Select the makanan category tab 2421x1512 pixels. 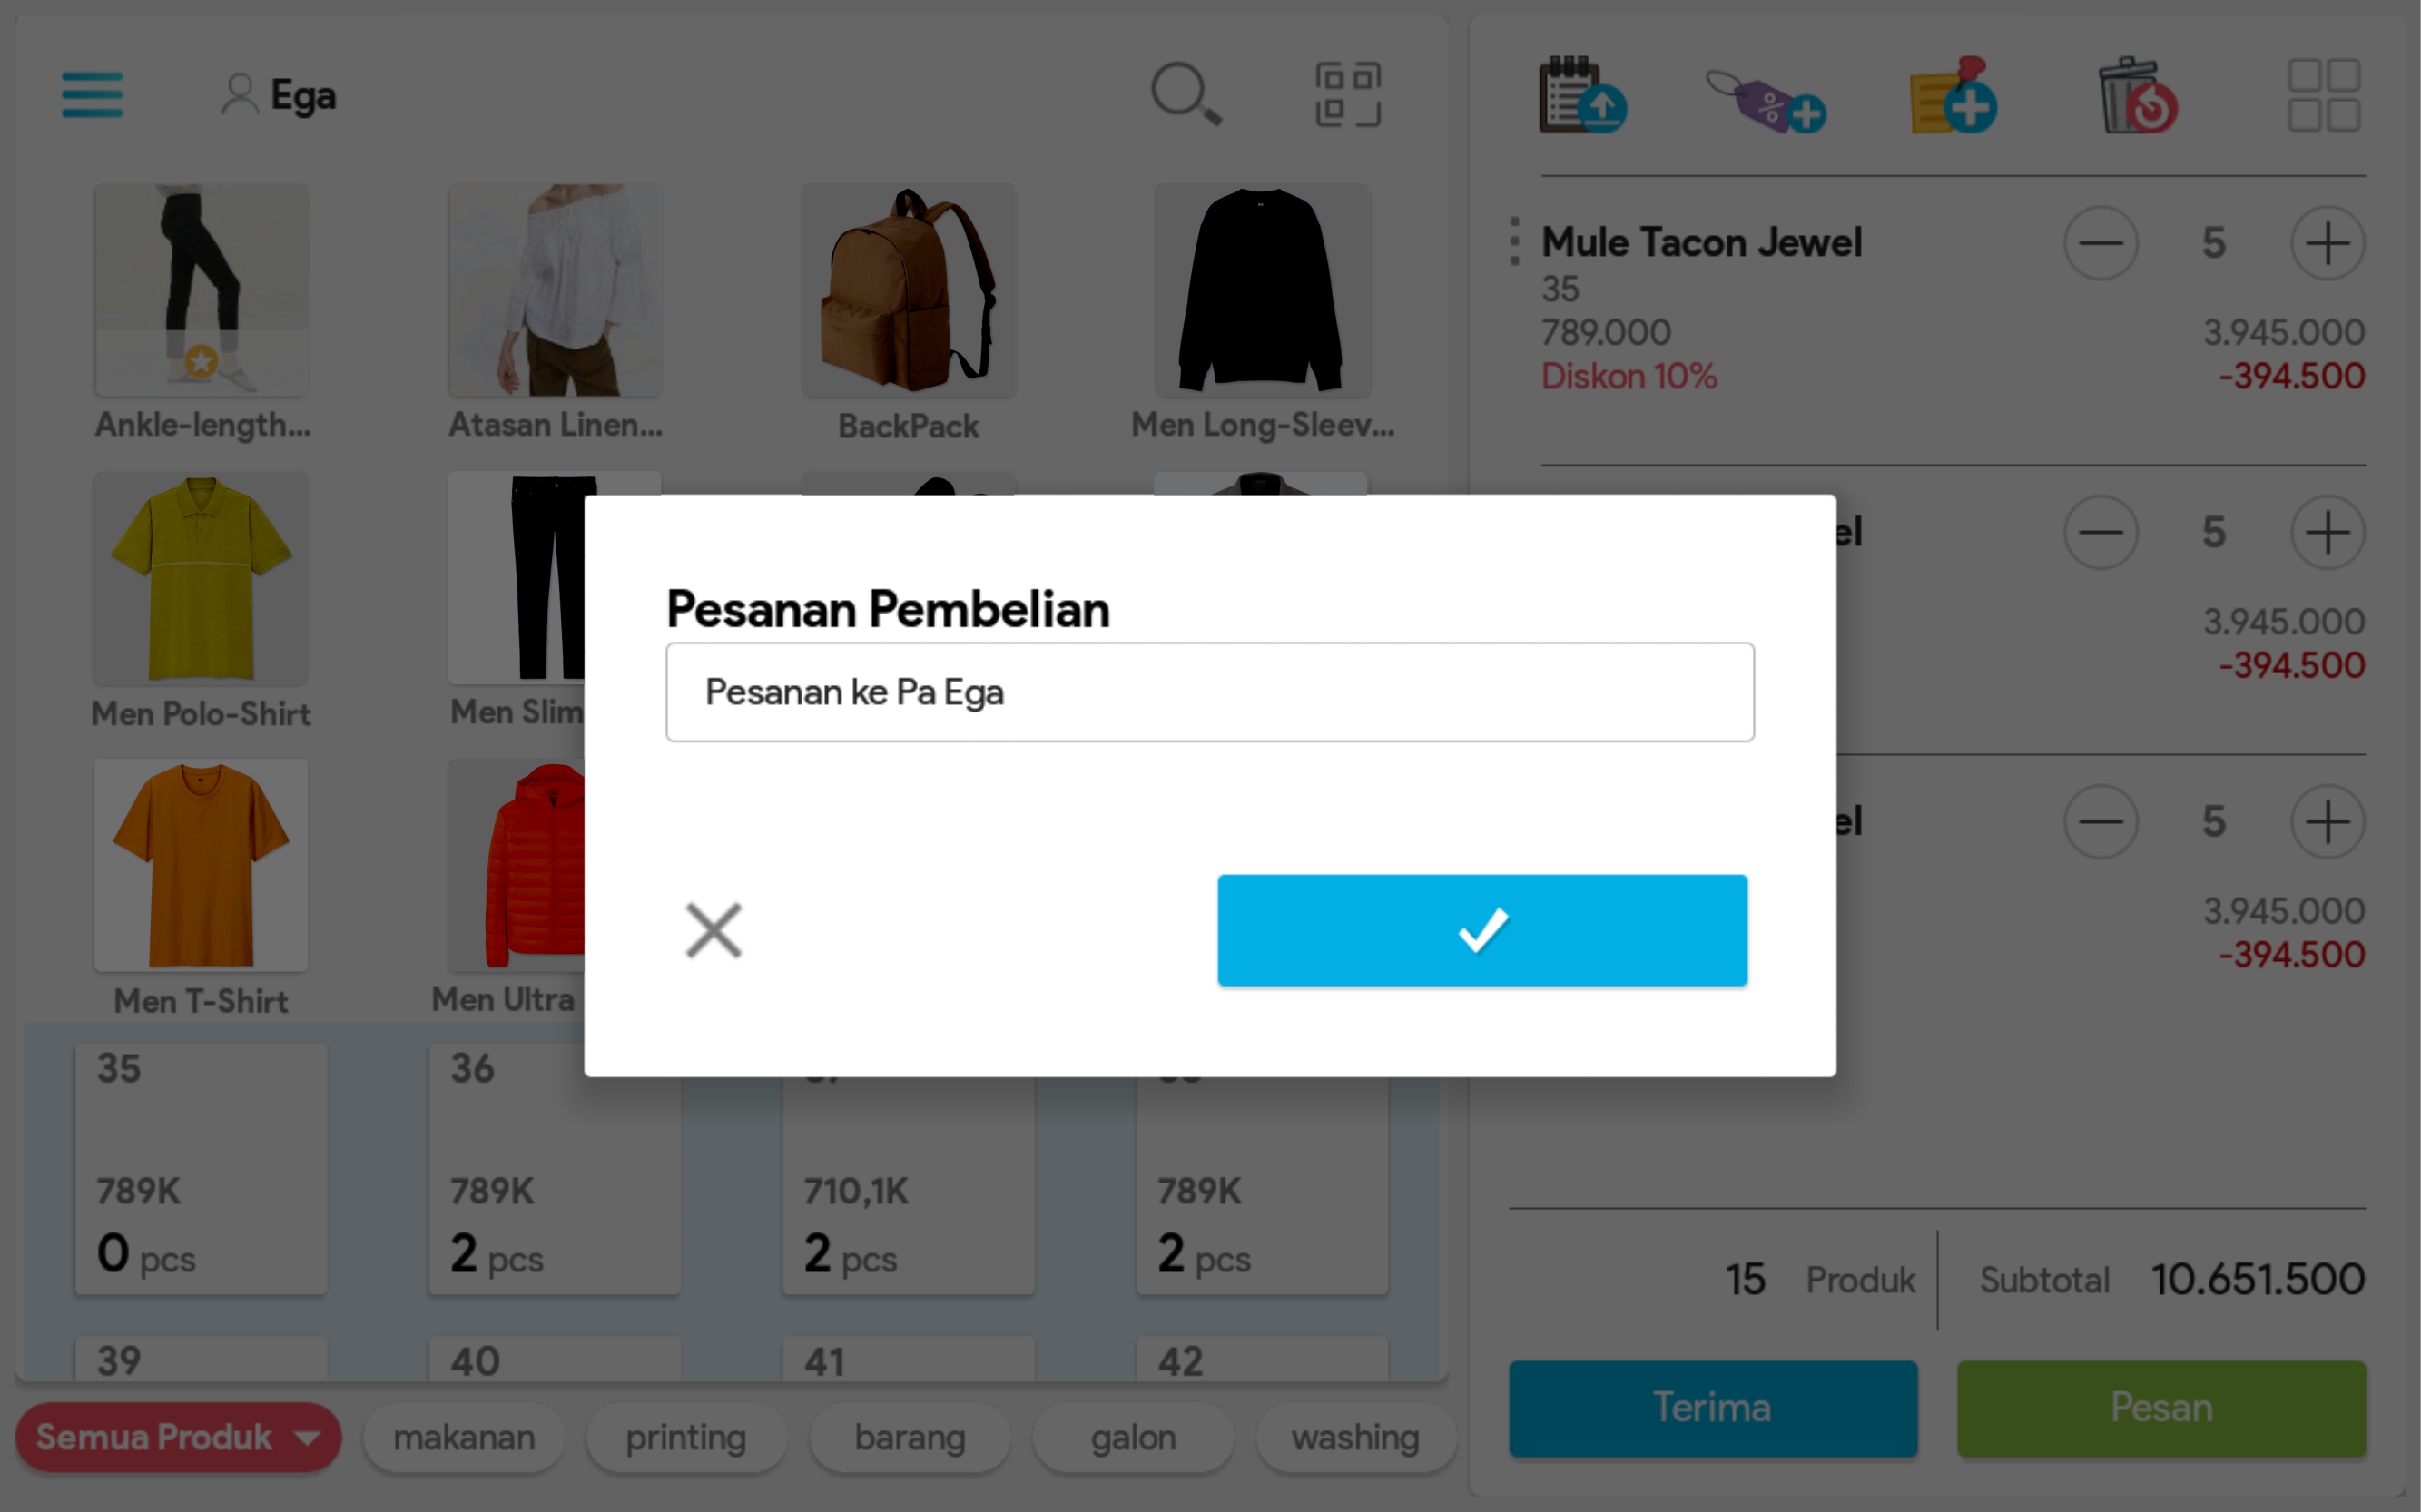coord(464,1438)
